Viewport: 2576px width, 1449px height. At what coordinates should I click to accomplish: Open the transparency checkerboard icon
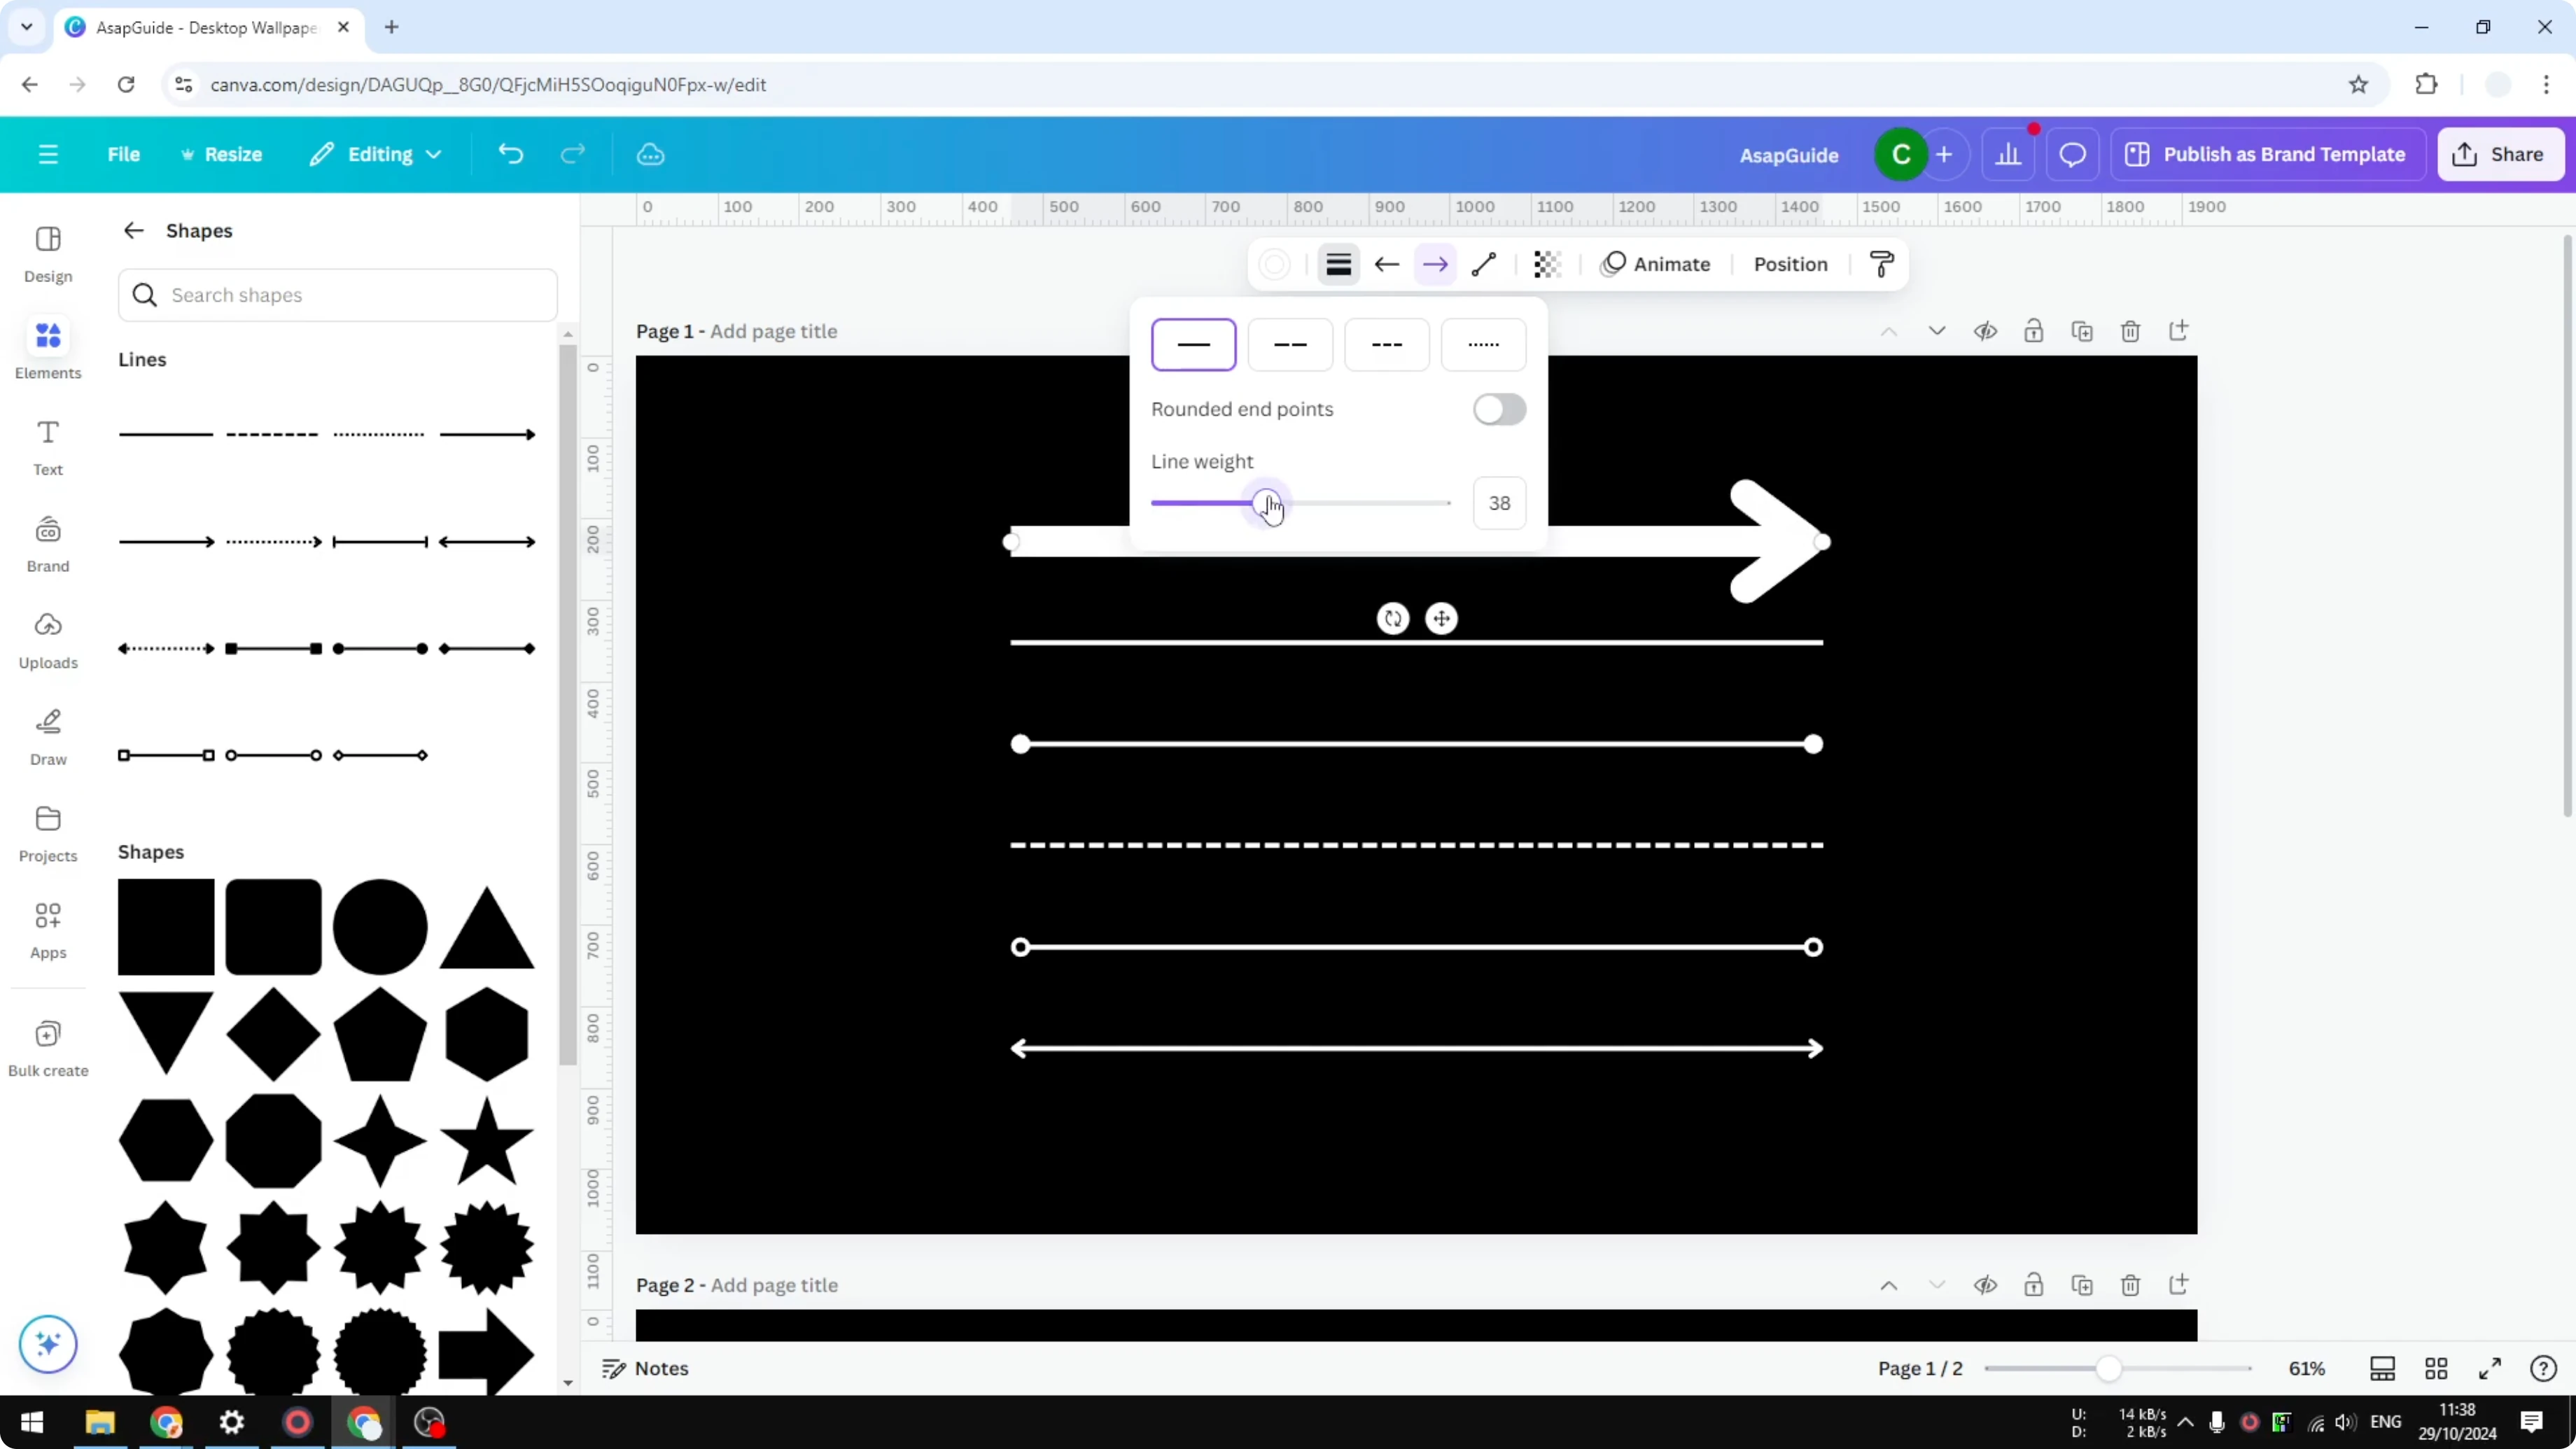click(x=1547, y=264)
